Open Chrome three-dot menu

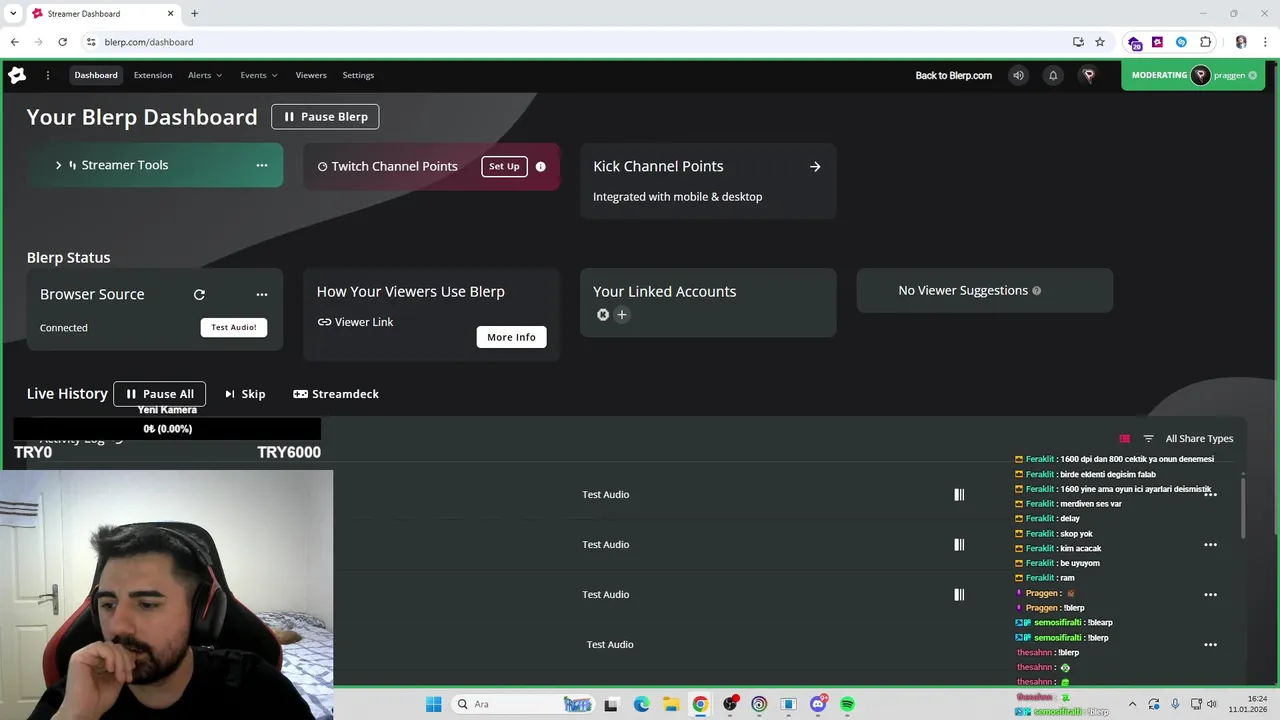point(1264,42)
